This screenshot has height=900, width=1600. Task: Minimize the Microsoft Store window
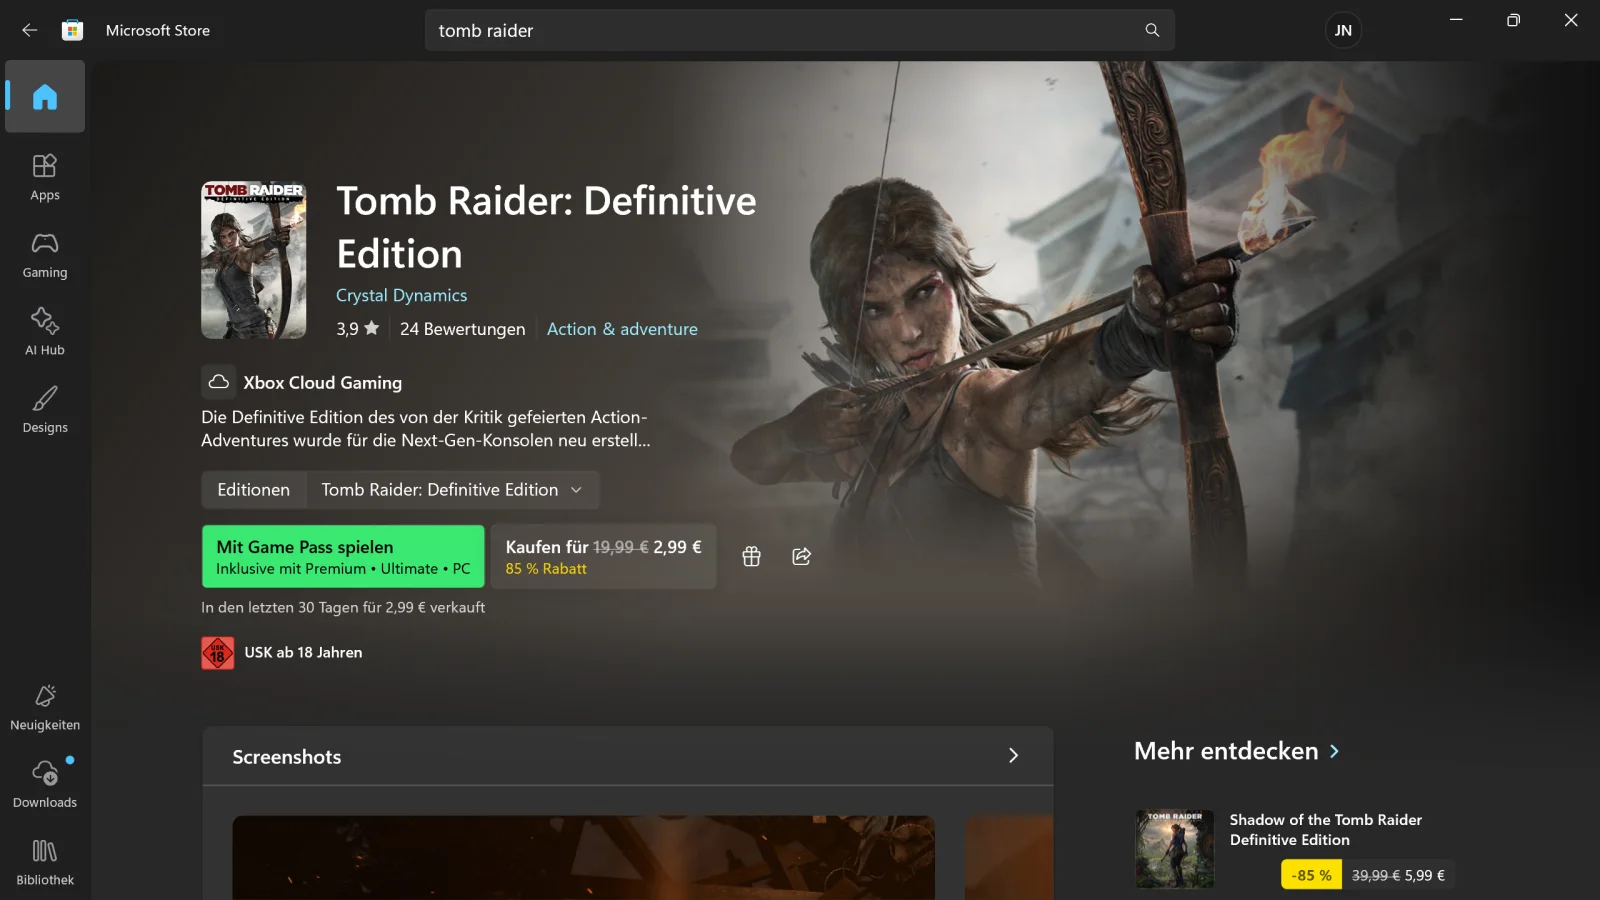click(x=1456, y=20)
